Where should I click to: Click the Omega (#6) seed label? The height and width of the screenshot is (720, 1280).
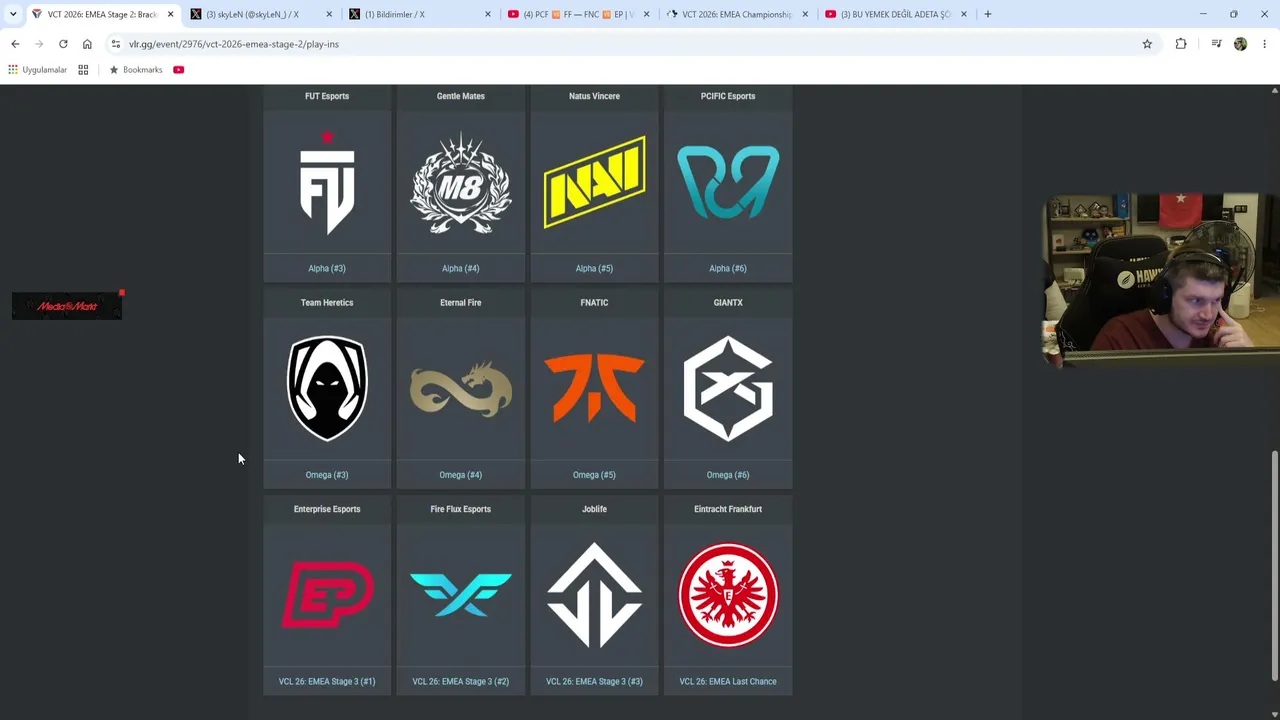(728, 475)
